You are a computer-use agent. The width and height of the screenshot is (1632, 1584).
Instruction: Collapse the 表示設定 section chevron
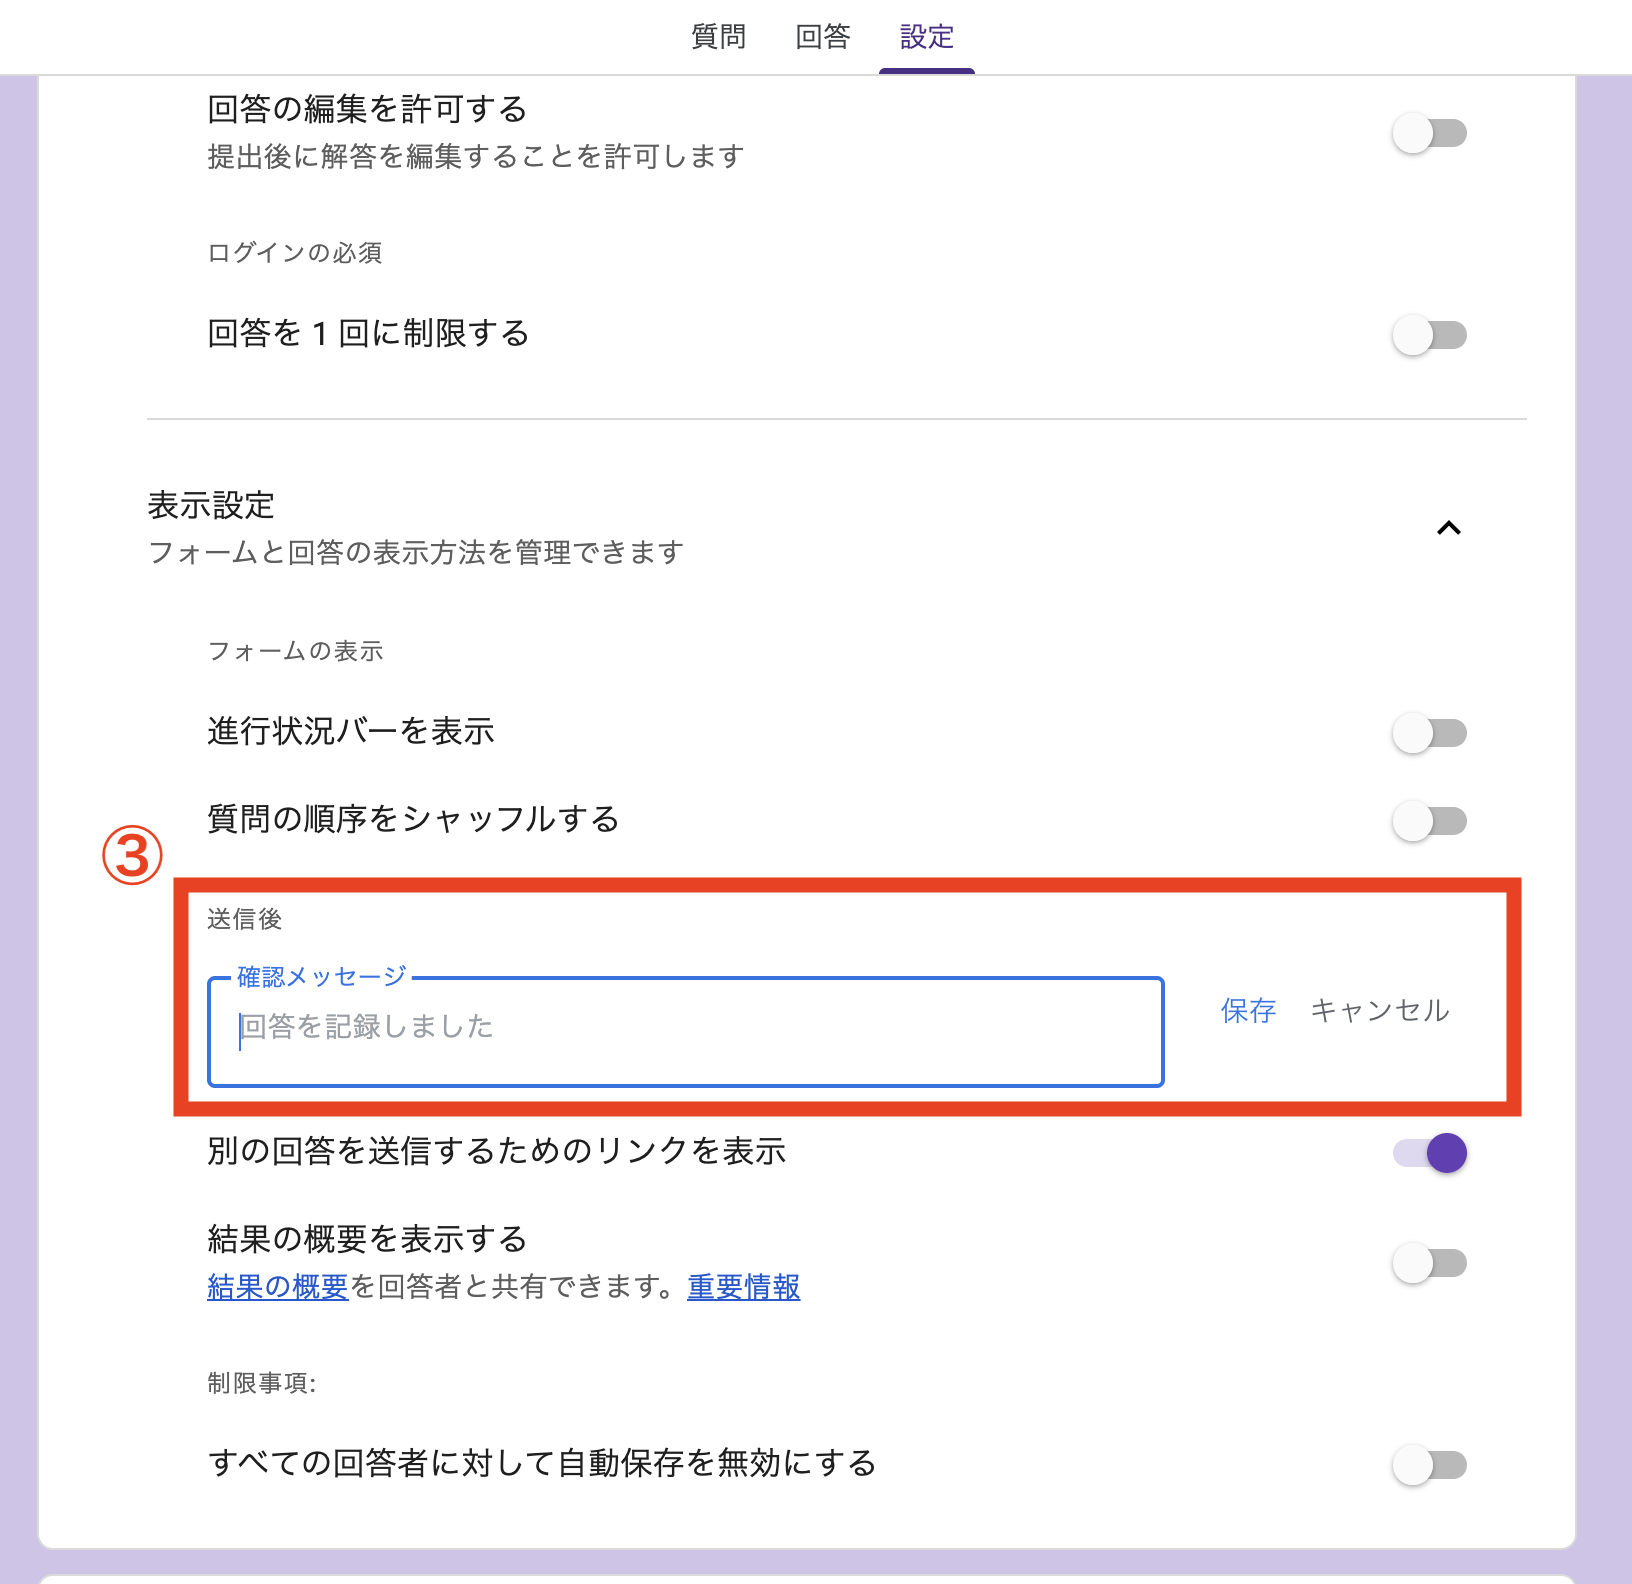pyautogui.click(x=1448, y=528)
